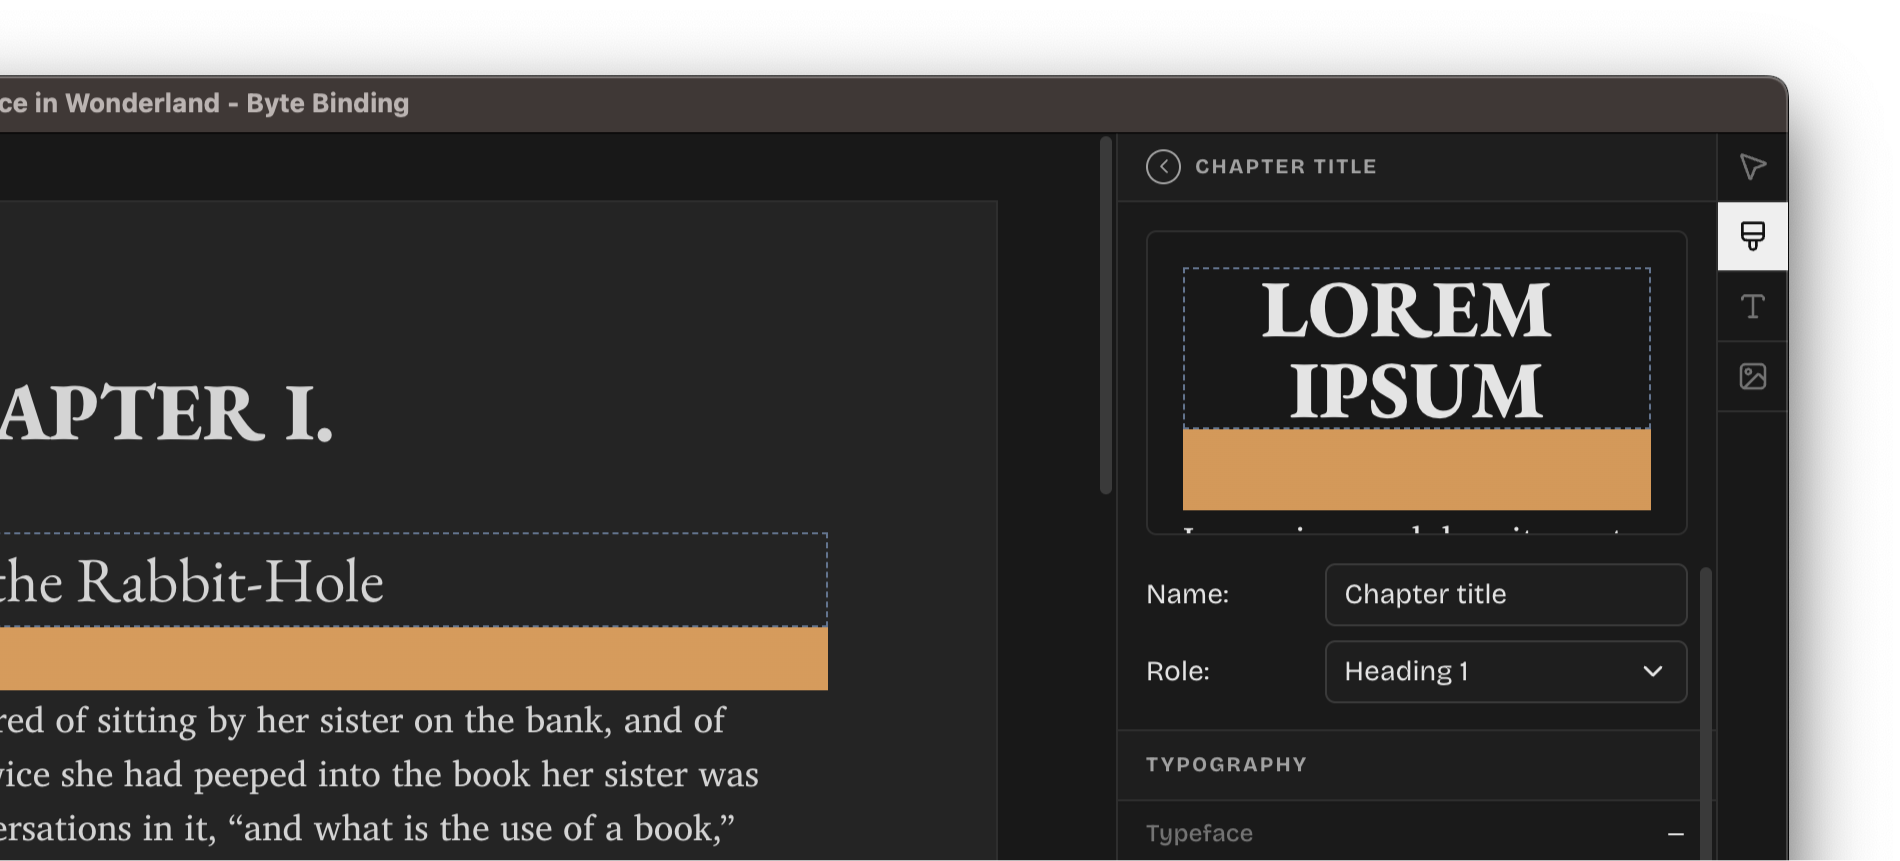Click the Role: label

pos(1178,672)
